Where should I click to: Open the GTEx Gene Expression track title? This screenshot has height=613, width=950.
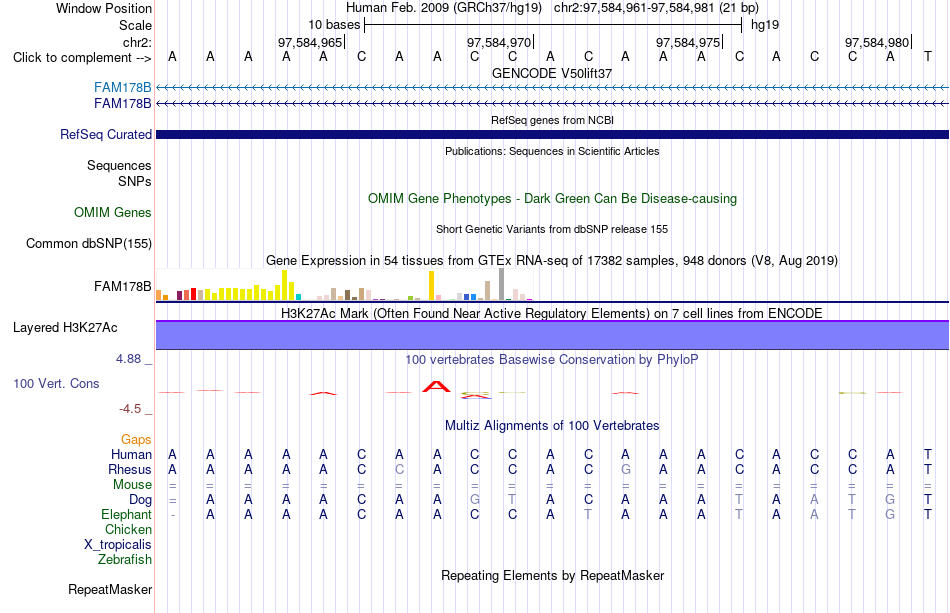coord(552,260)
